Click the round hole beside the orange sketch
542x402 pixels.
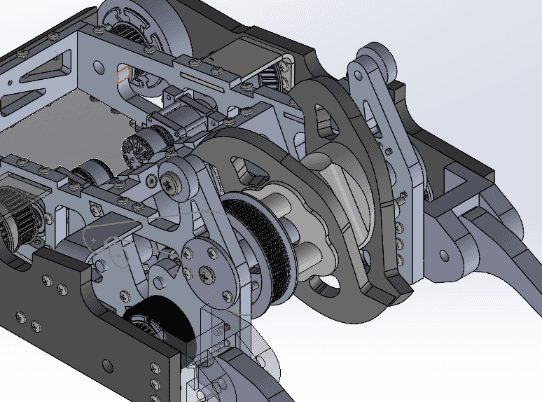click(x=99, y=67)
